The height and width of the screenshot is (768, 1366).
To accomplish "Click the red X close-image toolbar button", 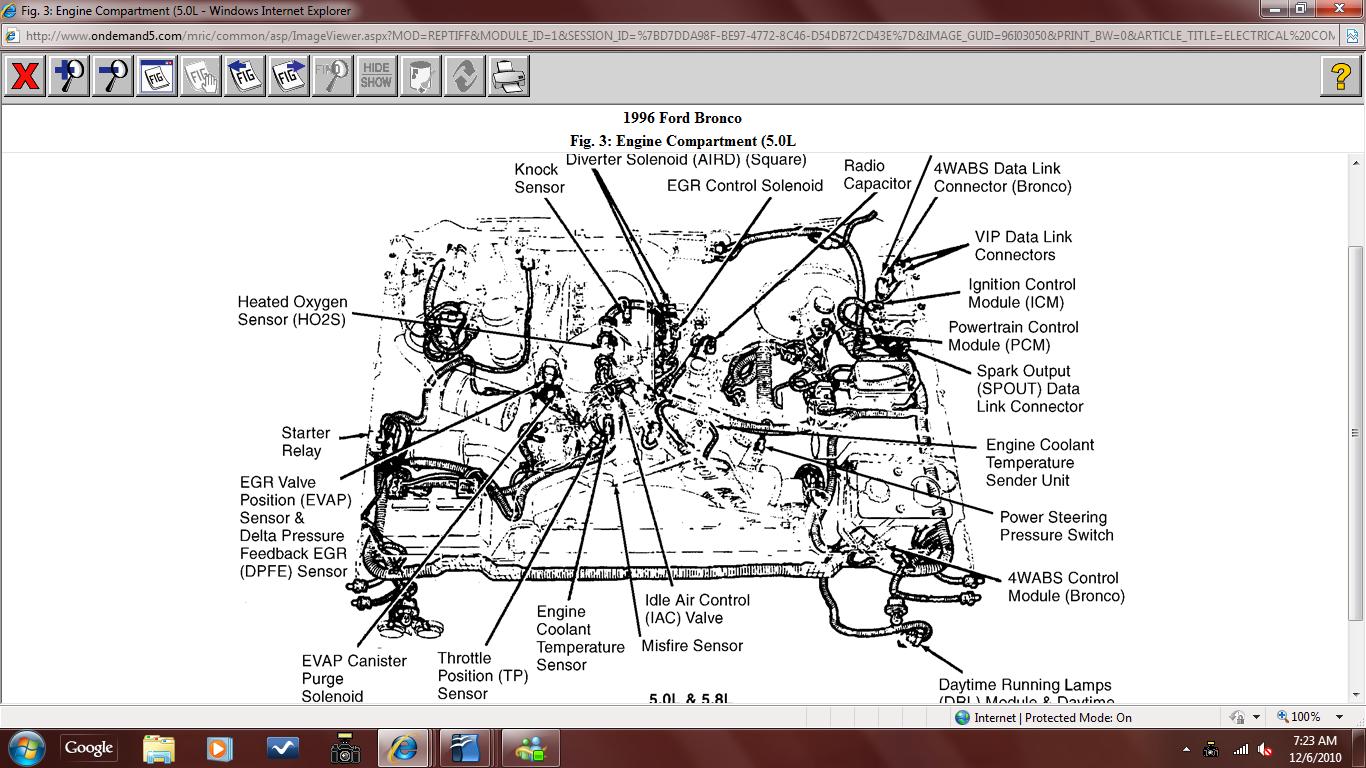I will [25, 76].
